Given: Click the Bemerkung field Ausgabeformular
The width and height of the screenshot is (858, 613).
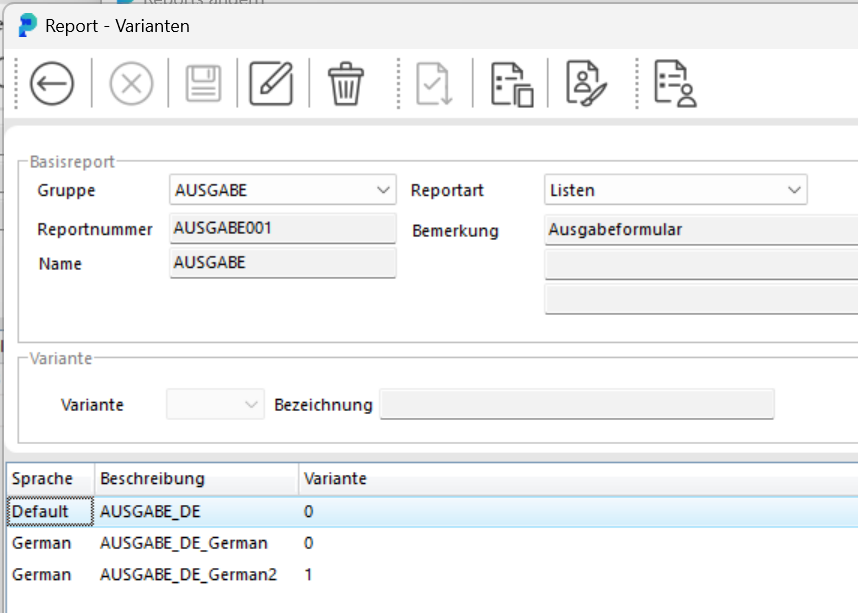Looking at the screenshot, I should (702, 230).
